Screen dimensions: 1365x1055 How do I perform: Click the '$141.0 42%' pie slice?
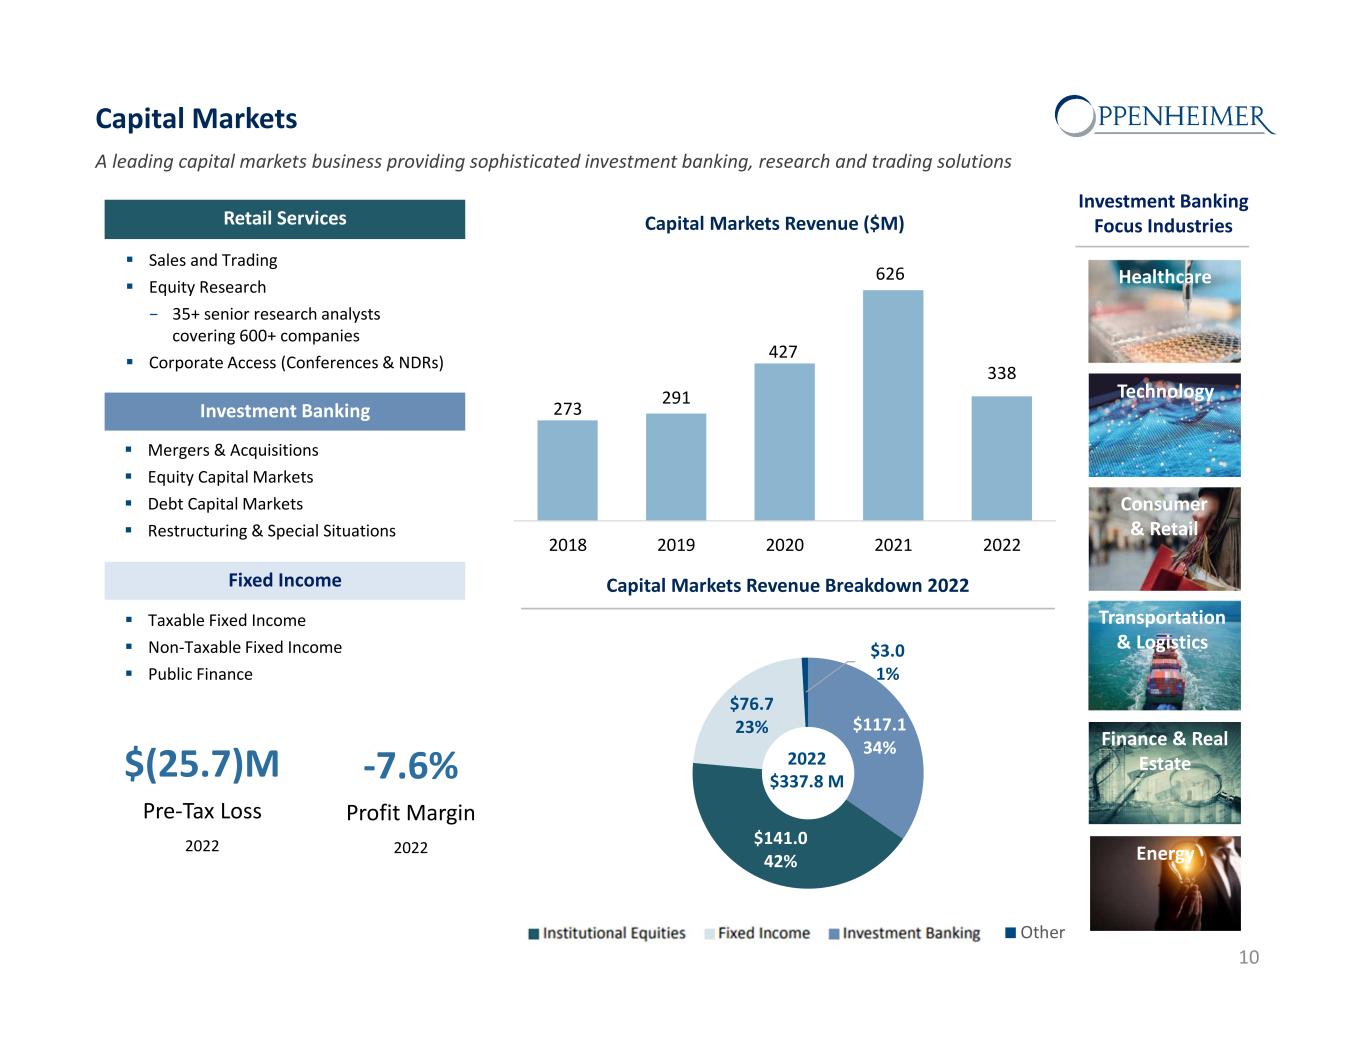point(780,850)
